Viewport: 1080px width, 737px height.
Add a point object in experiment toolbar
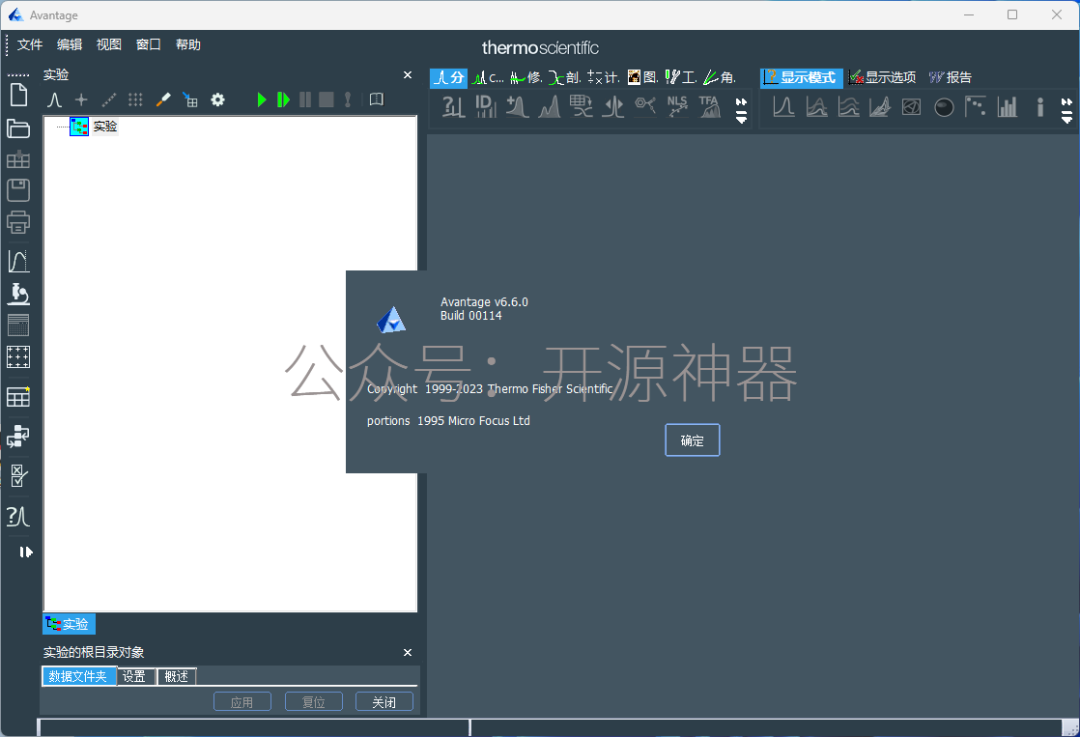(81, 100)
